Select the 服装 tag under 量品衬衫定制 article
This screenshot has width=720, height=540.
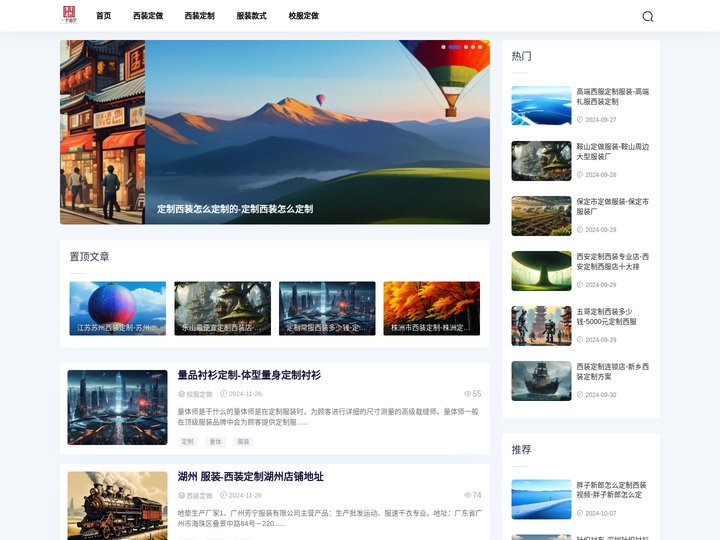click(x=243, y=442)
